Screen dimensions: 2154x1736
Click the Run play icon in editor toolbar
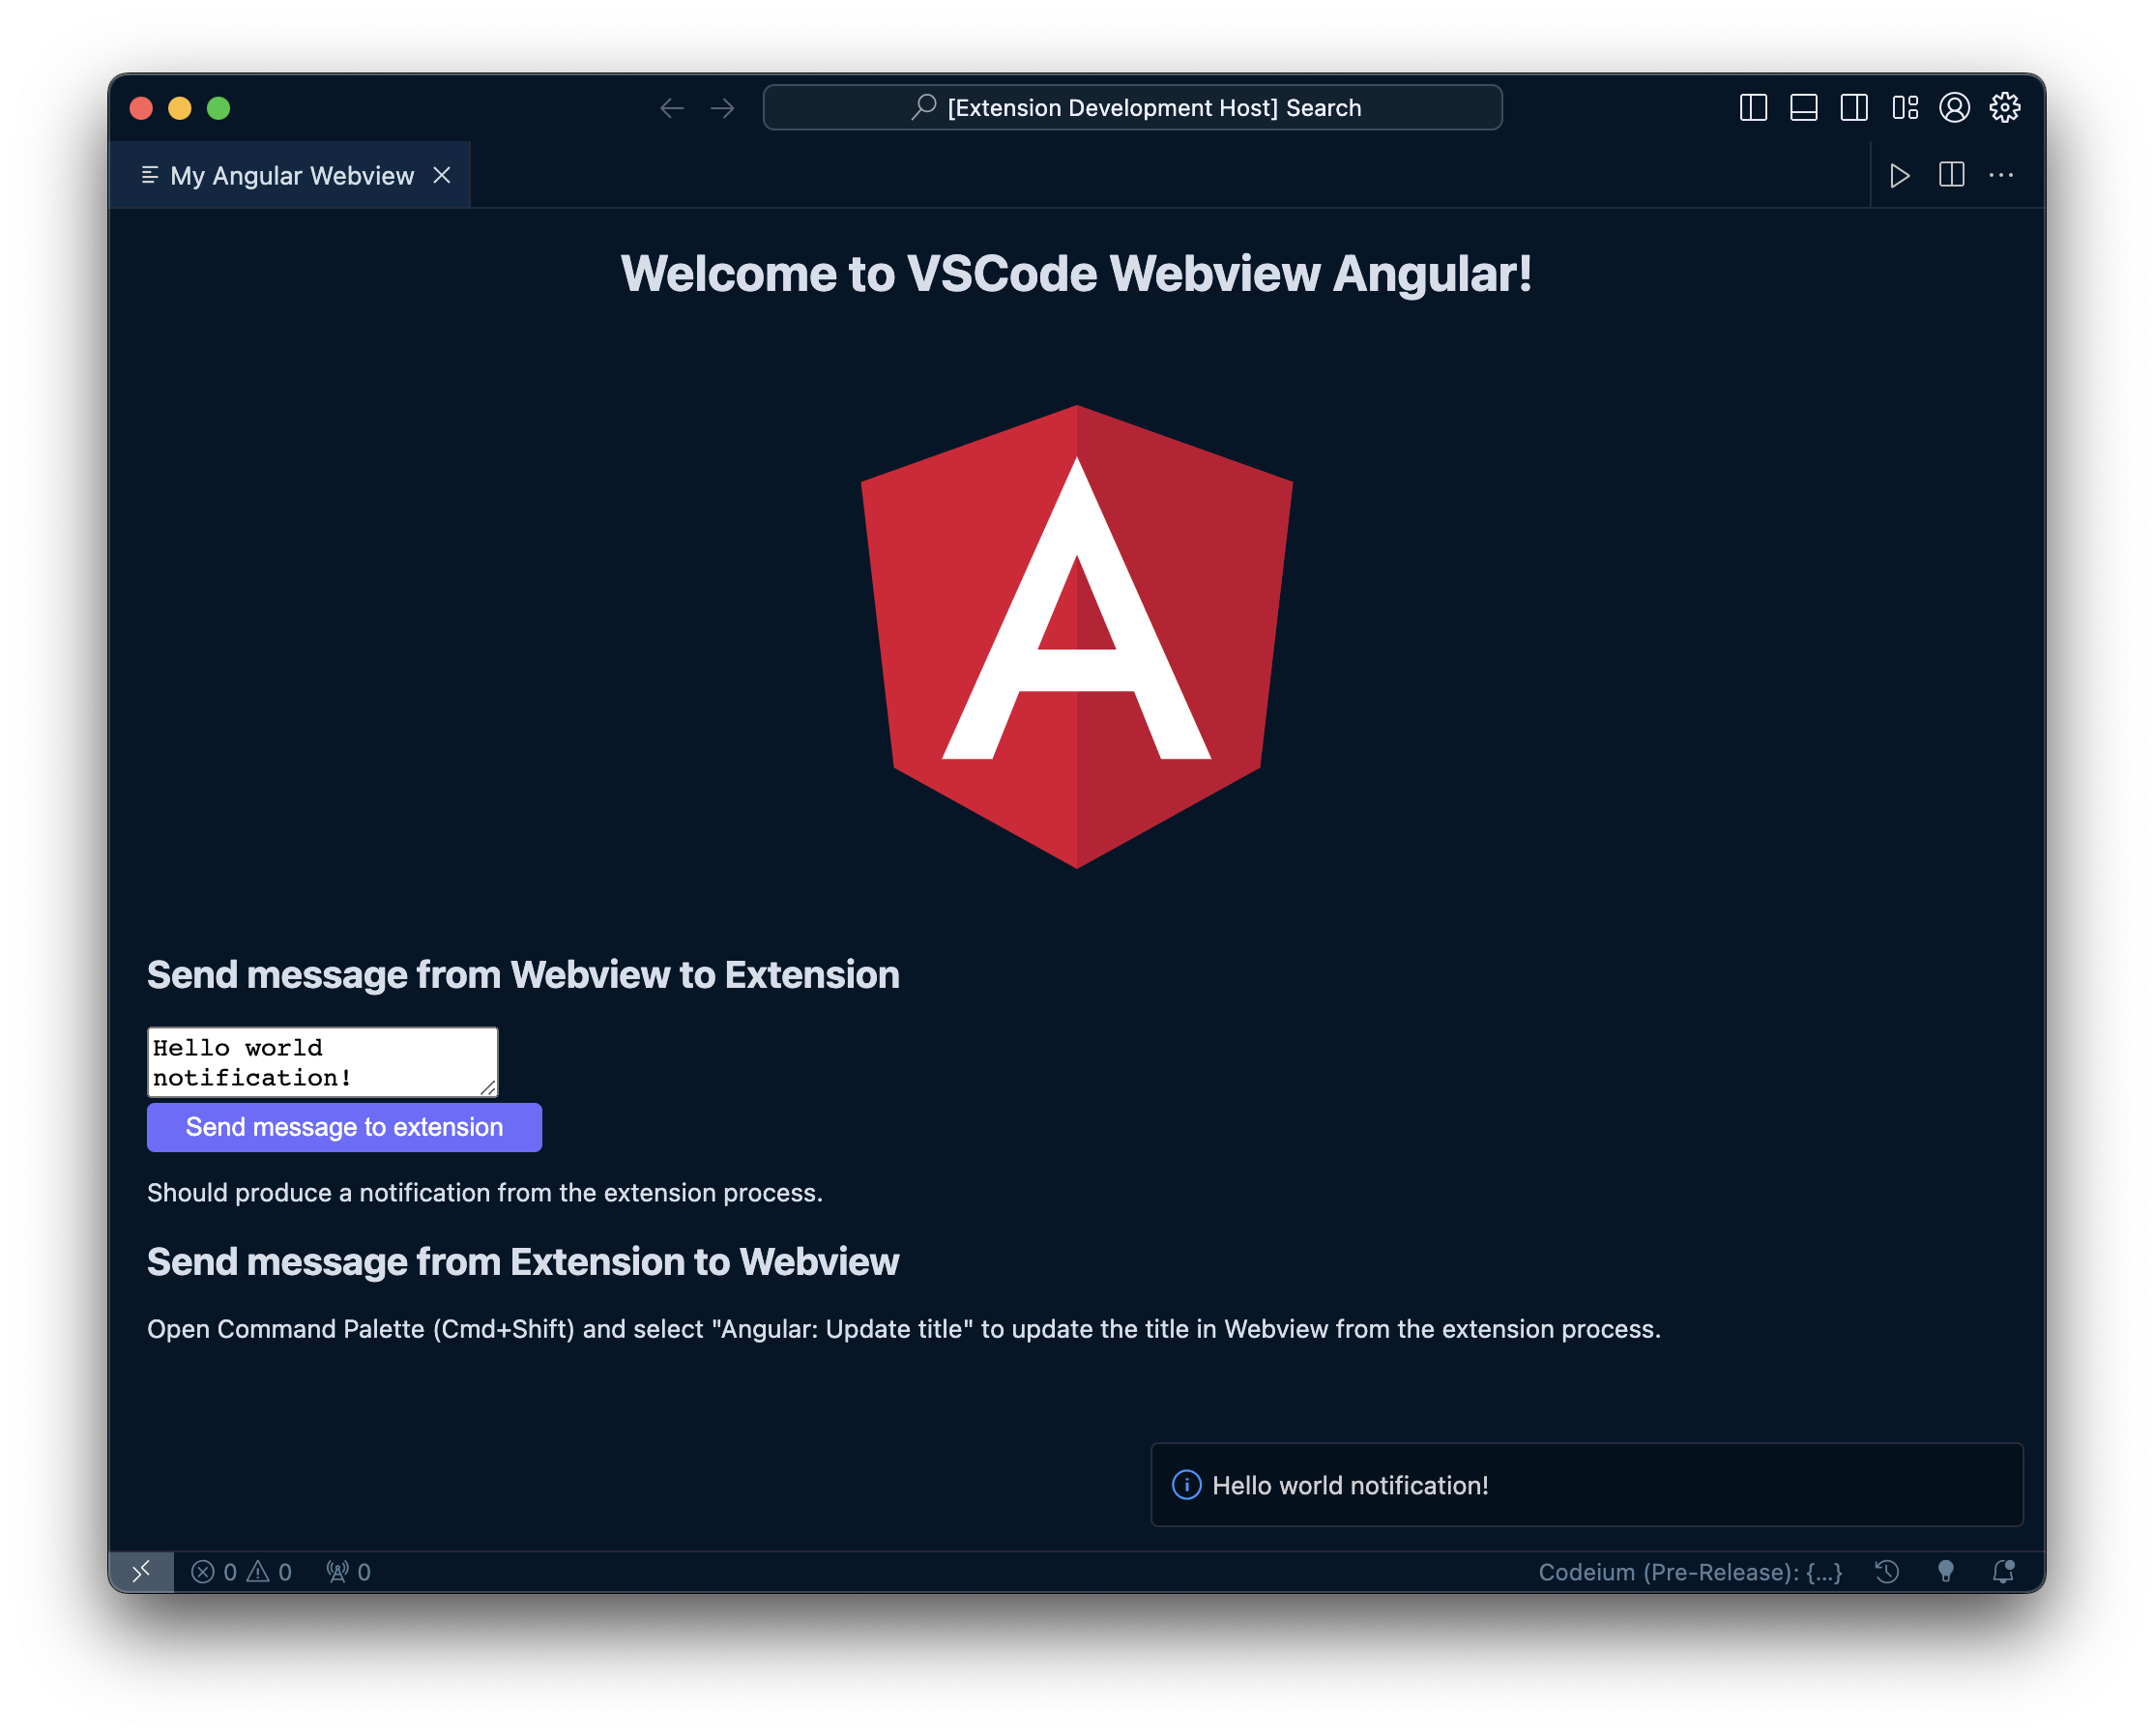tap(1899, 176)
